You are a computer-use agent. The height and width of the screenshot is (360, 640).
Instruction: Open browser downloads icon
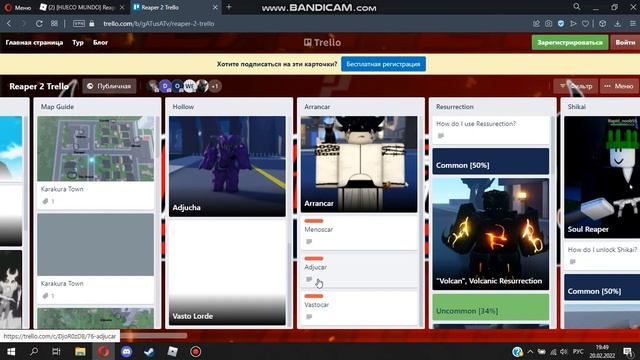pos(618,24)
